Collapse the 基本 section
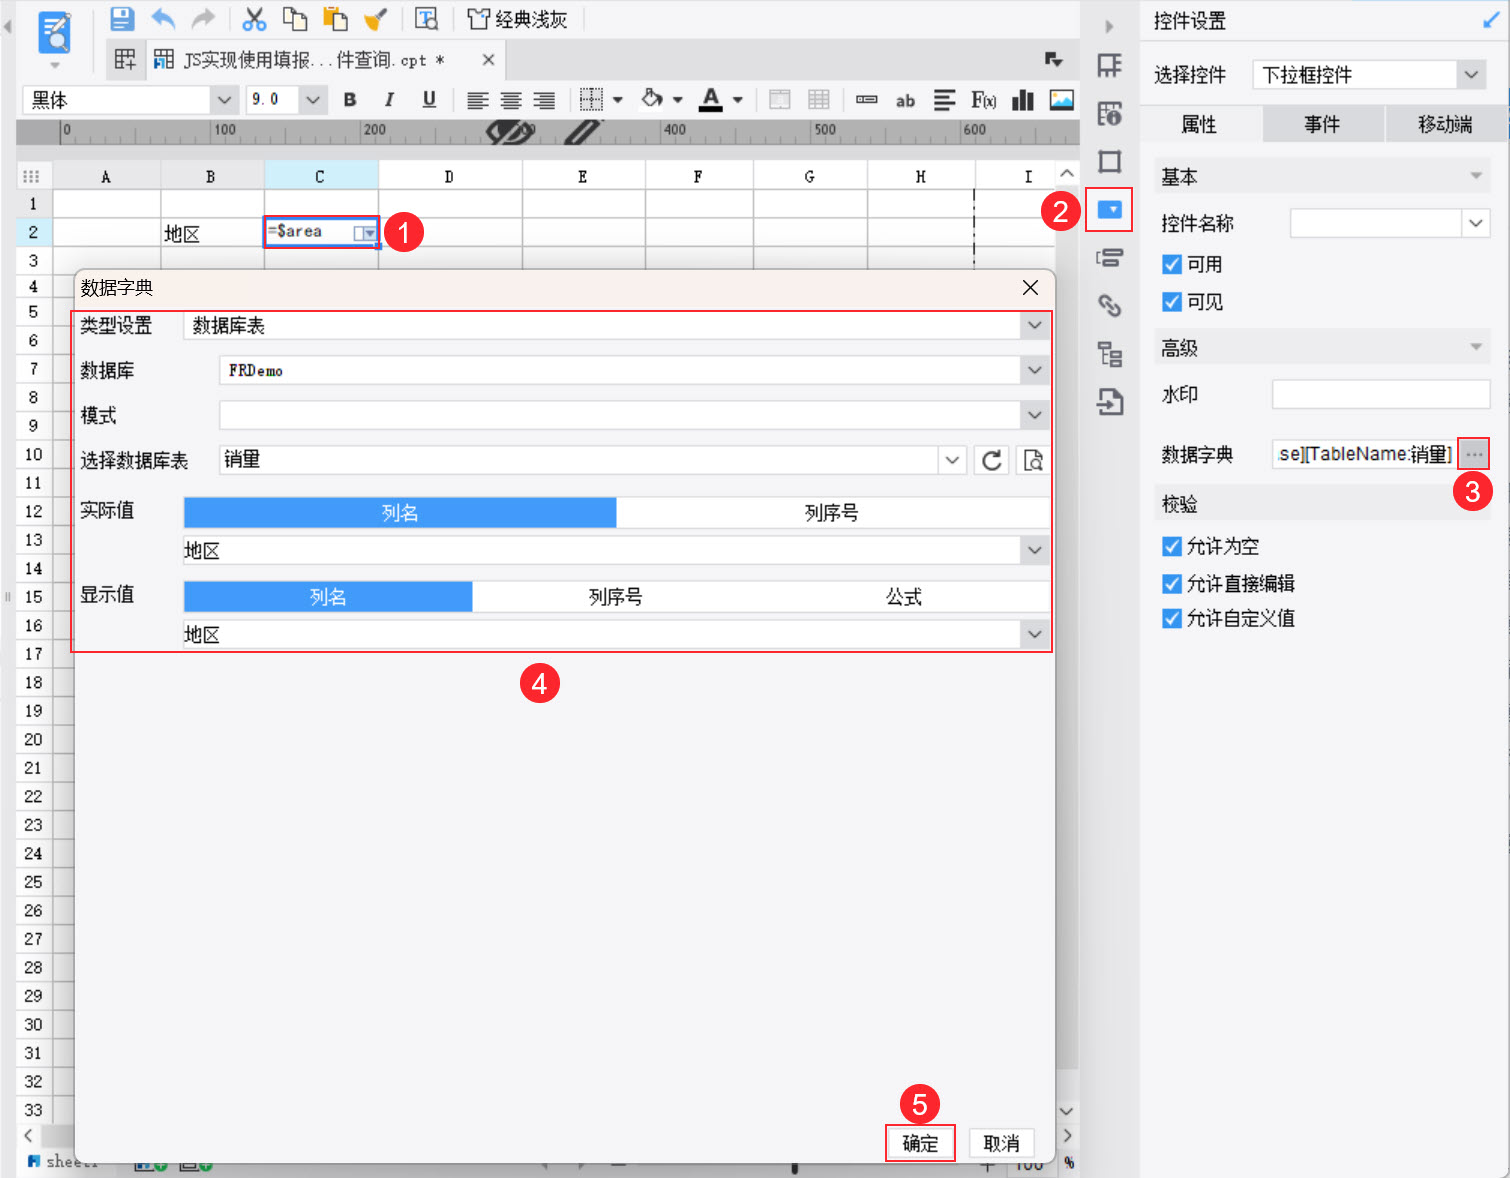1510x1178 pixels. point(1476,176)
